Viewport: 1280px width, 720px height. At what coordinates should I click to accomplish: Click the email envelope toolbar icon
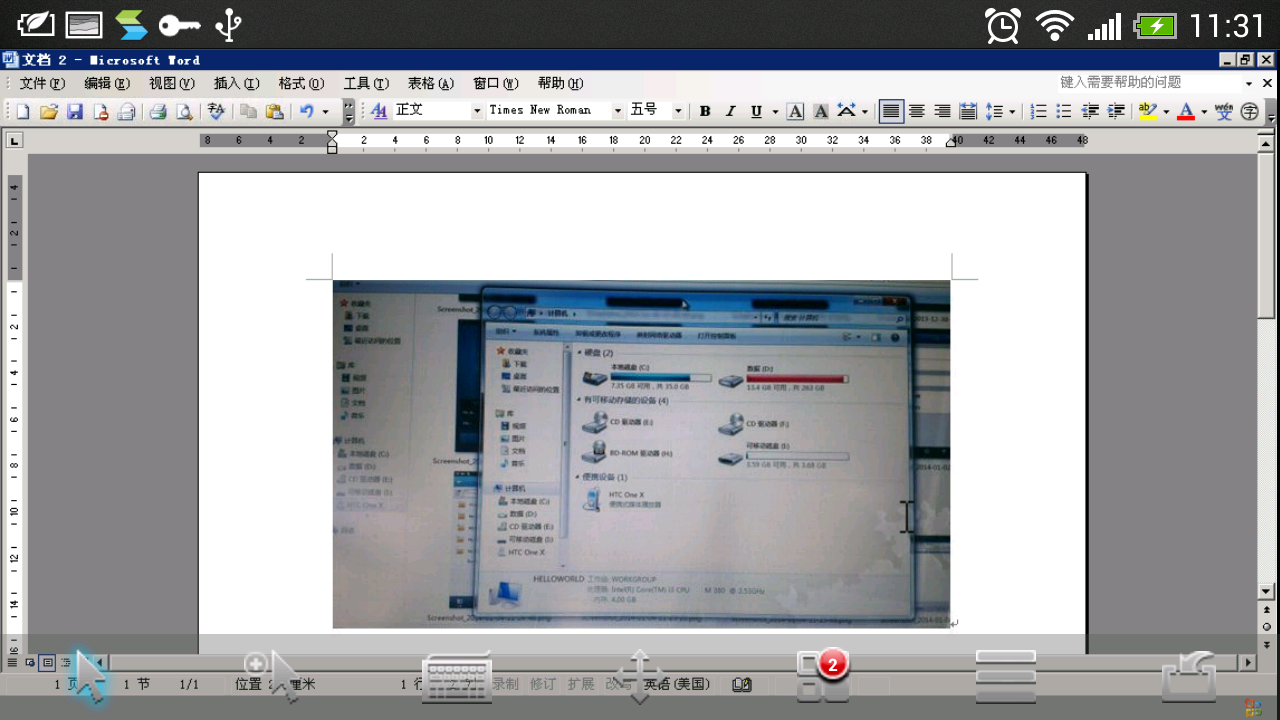tap(126, 111)
